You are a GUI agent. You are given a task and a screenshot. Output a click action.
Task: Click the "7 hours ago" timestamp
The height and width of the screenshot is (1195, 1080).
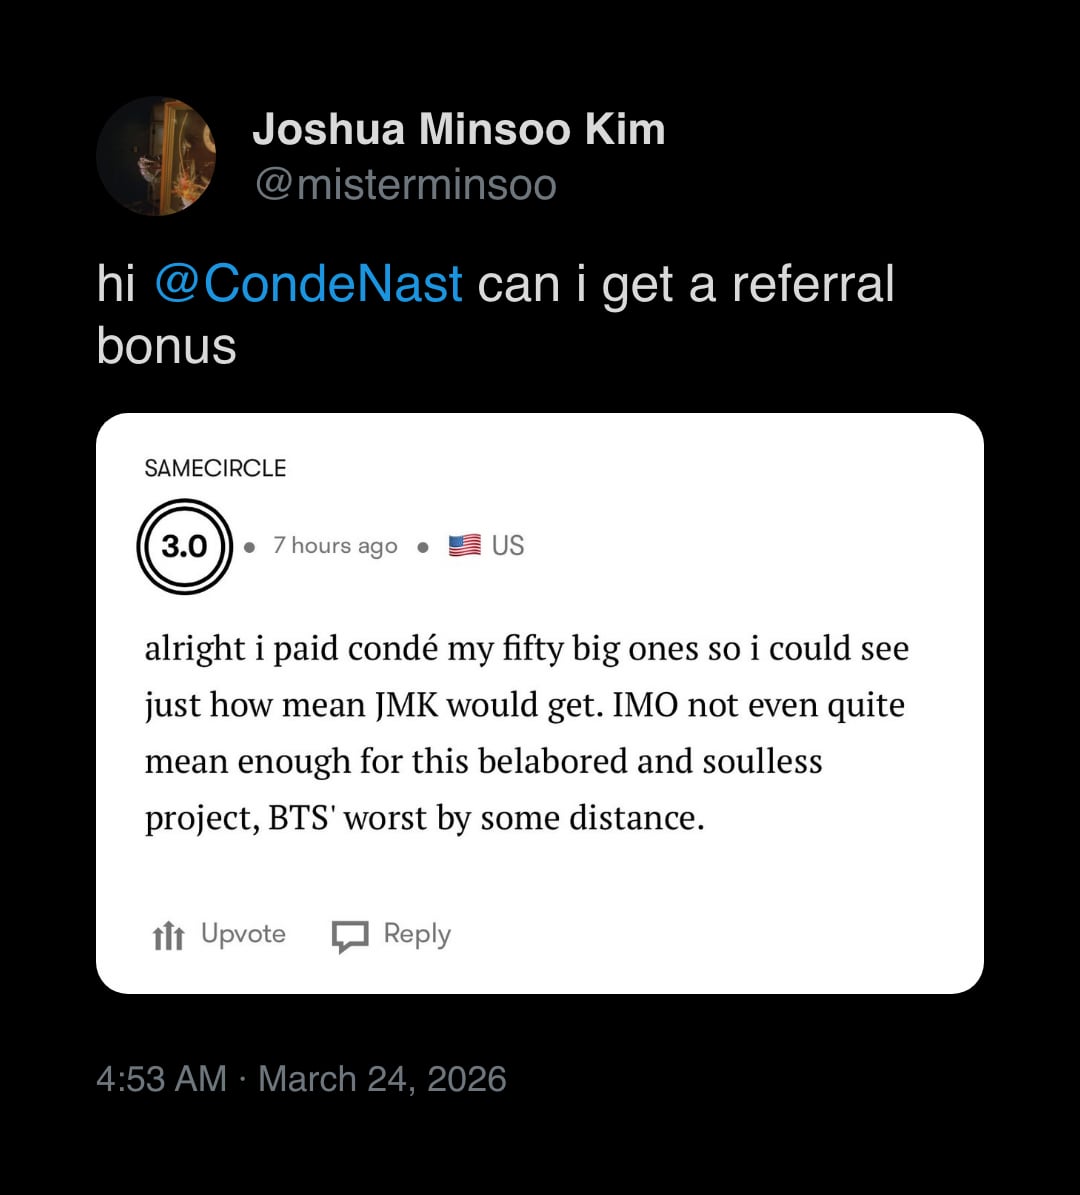tap(335, 546)
